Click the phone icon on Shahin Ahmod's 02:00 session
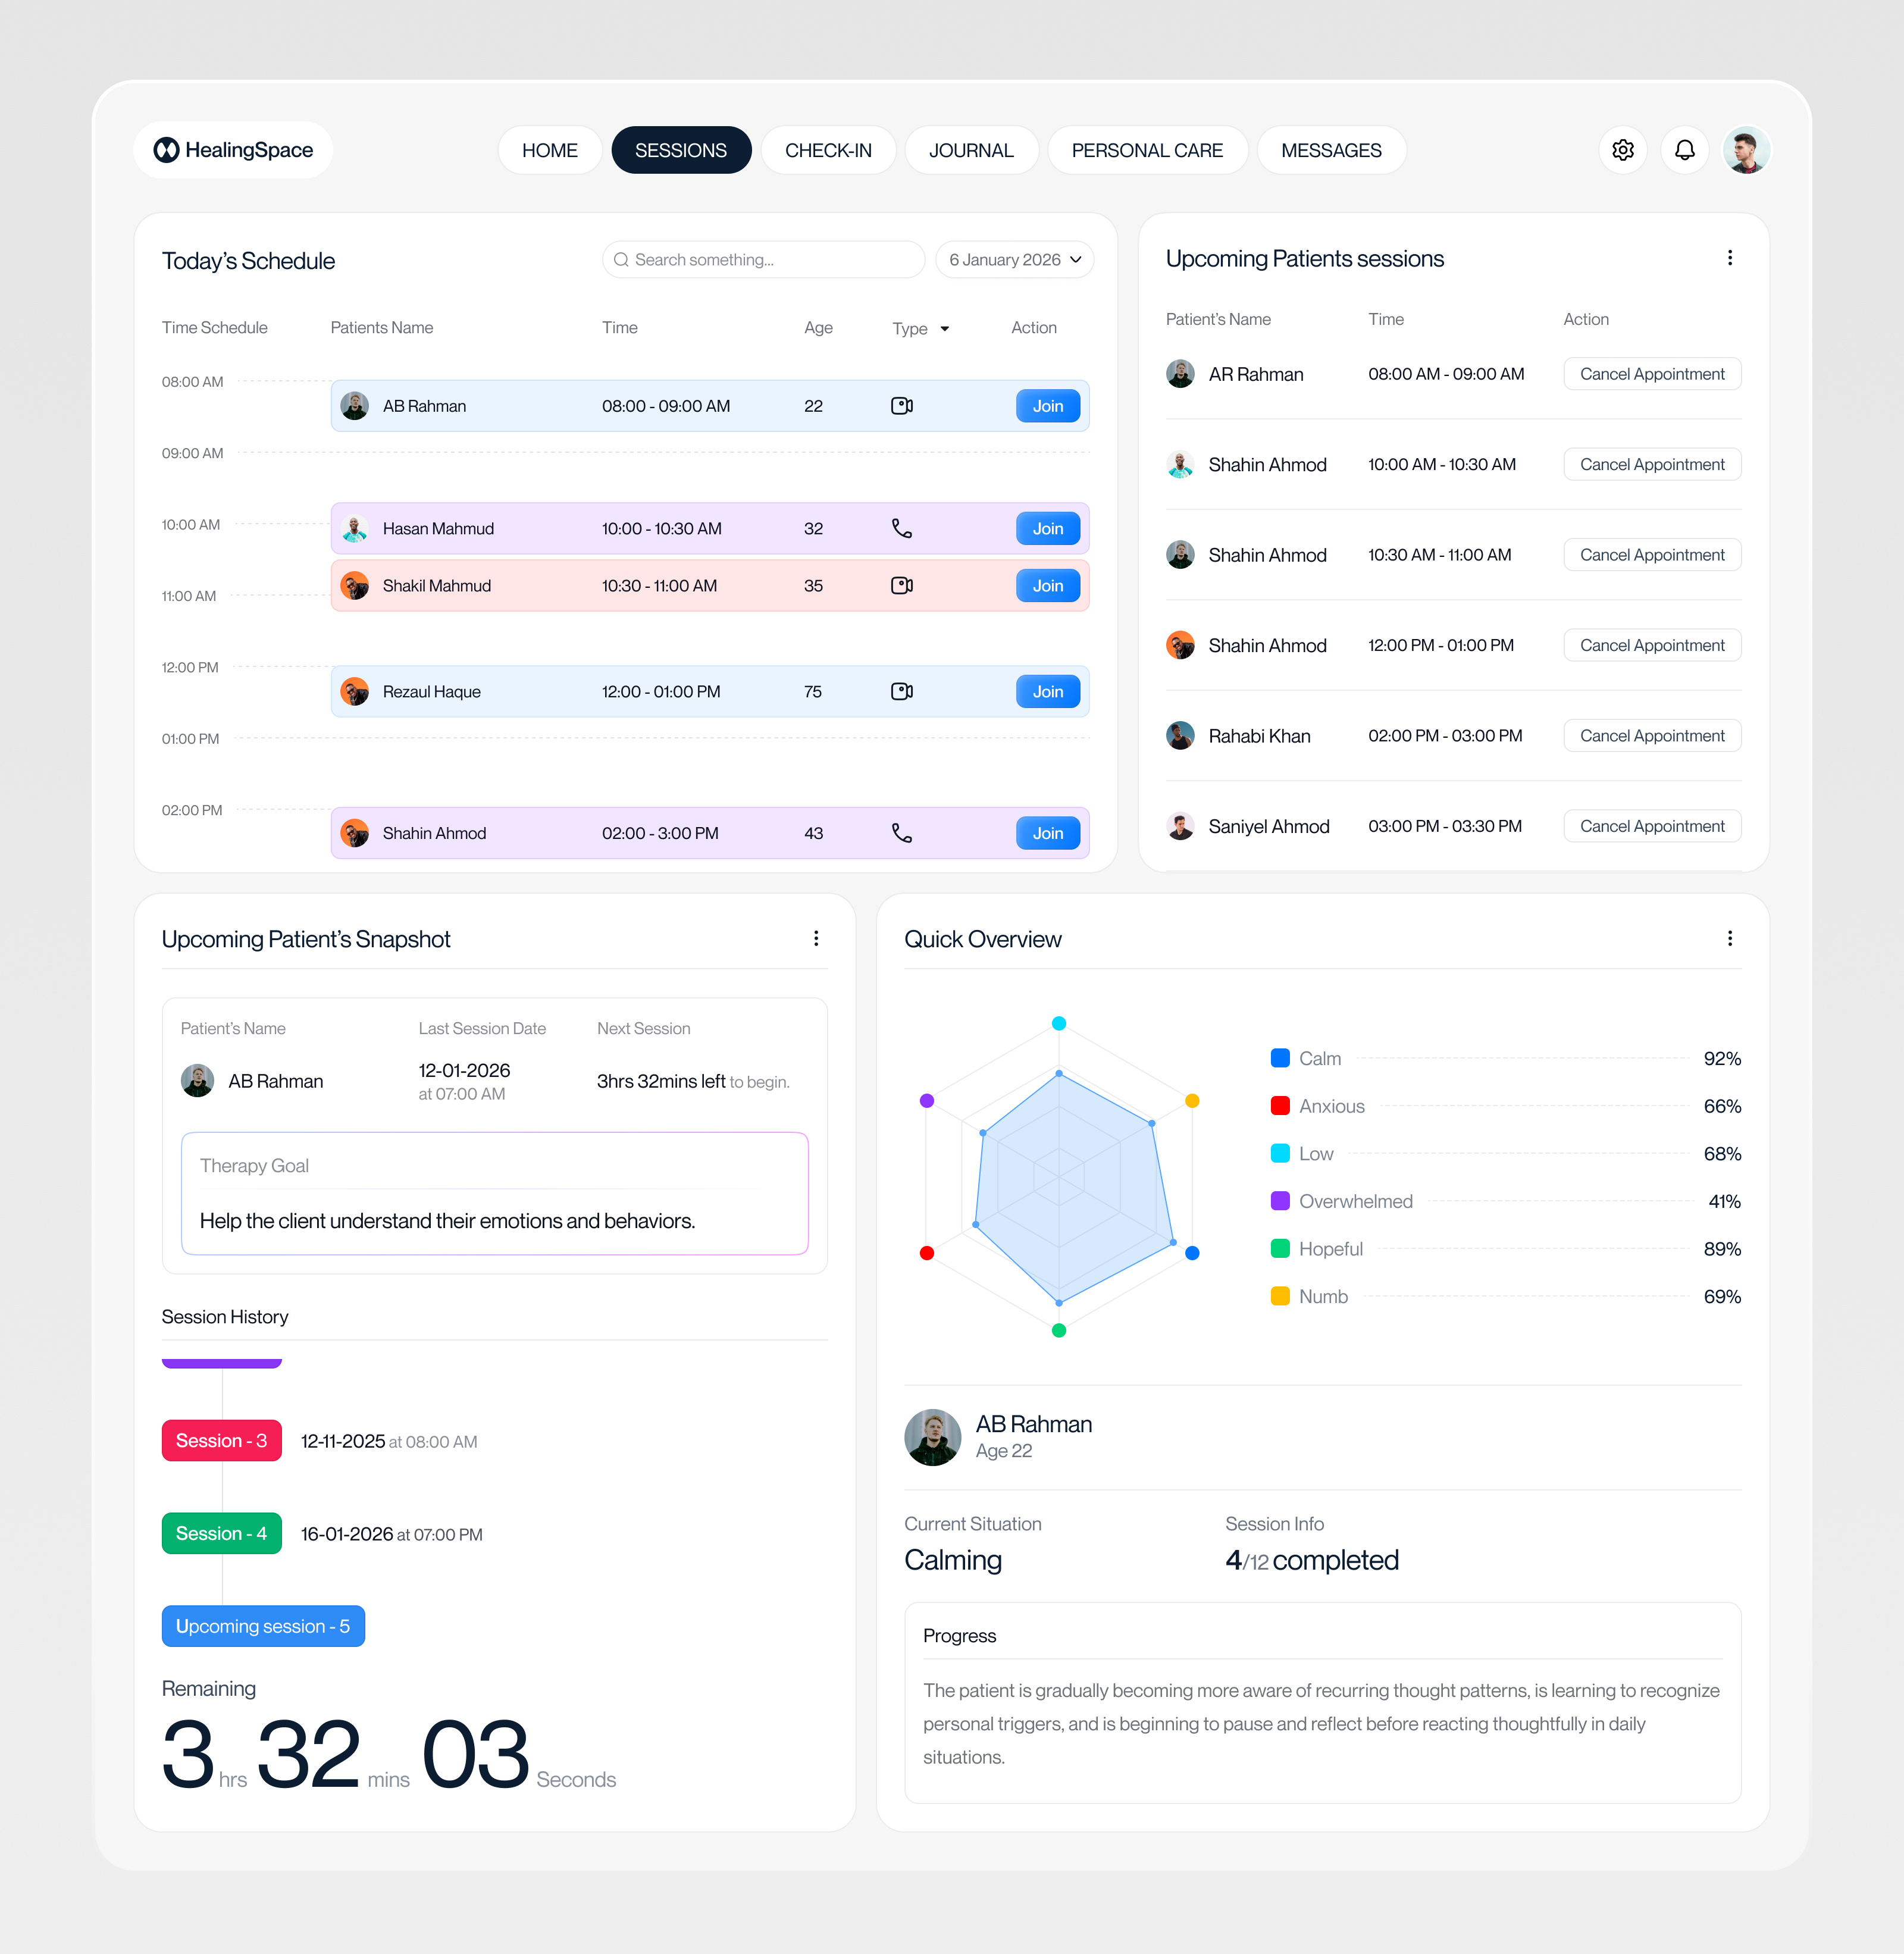1904x1954 pixels. click(901, 833)
